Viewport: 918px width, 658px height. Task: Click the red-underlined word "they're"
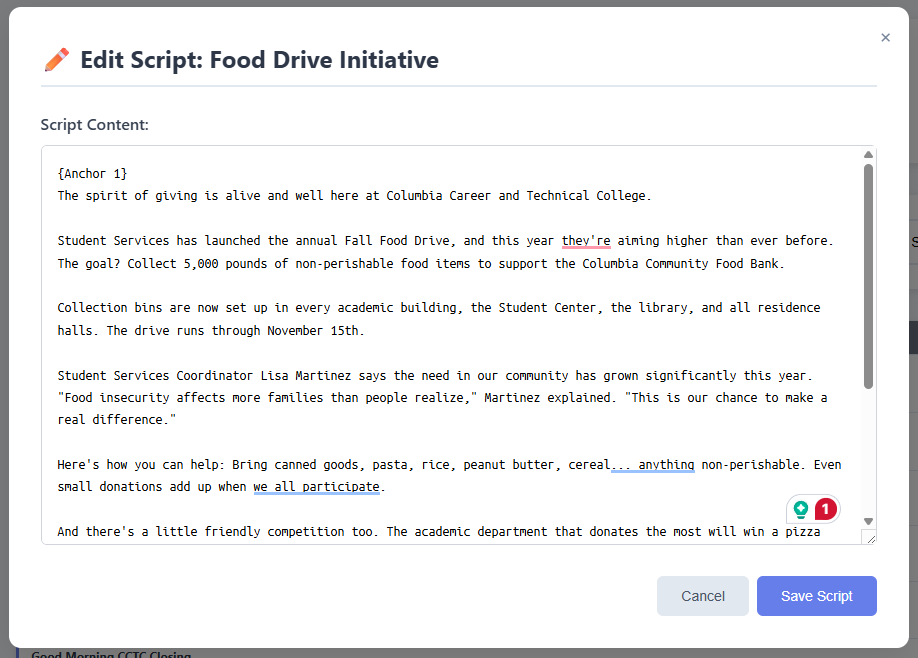pyautogui.click(x=586, y=241)
